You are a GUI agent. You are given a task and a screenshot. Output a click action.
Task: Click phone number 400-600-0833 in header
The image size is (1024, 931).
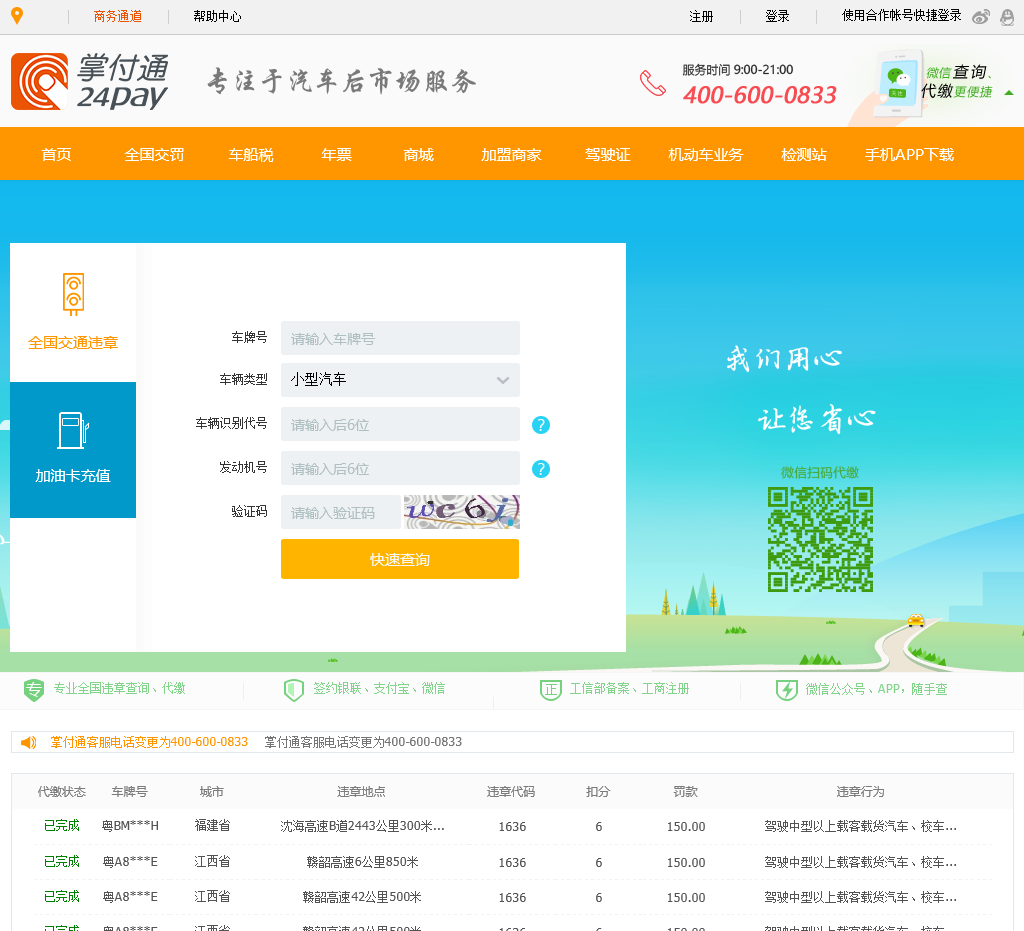[760, 95]
